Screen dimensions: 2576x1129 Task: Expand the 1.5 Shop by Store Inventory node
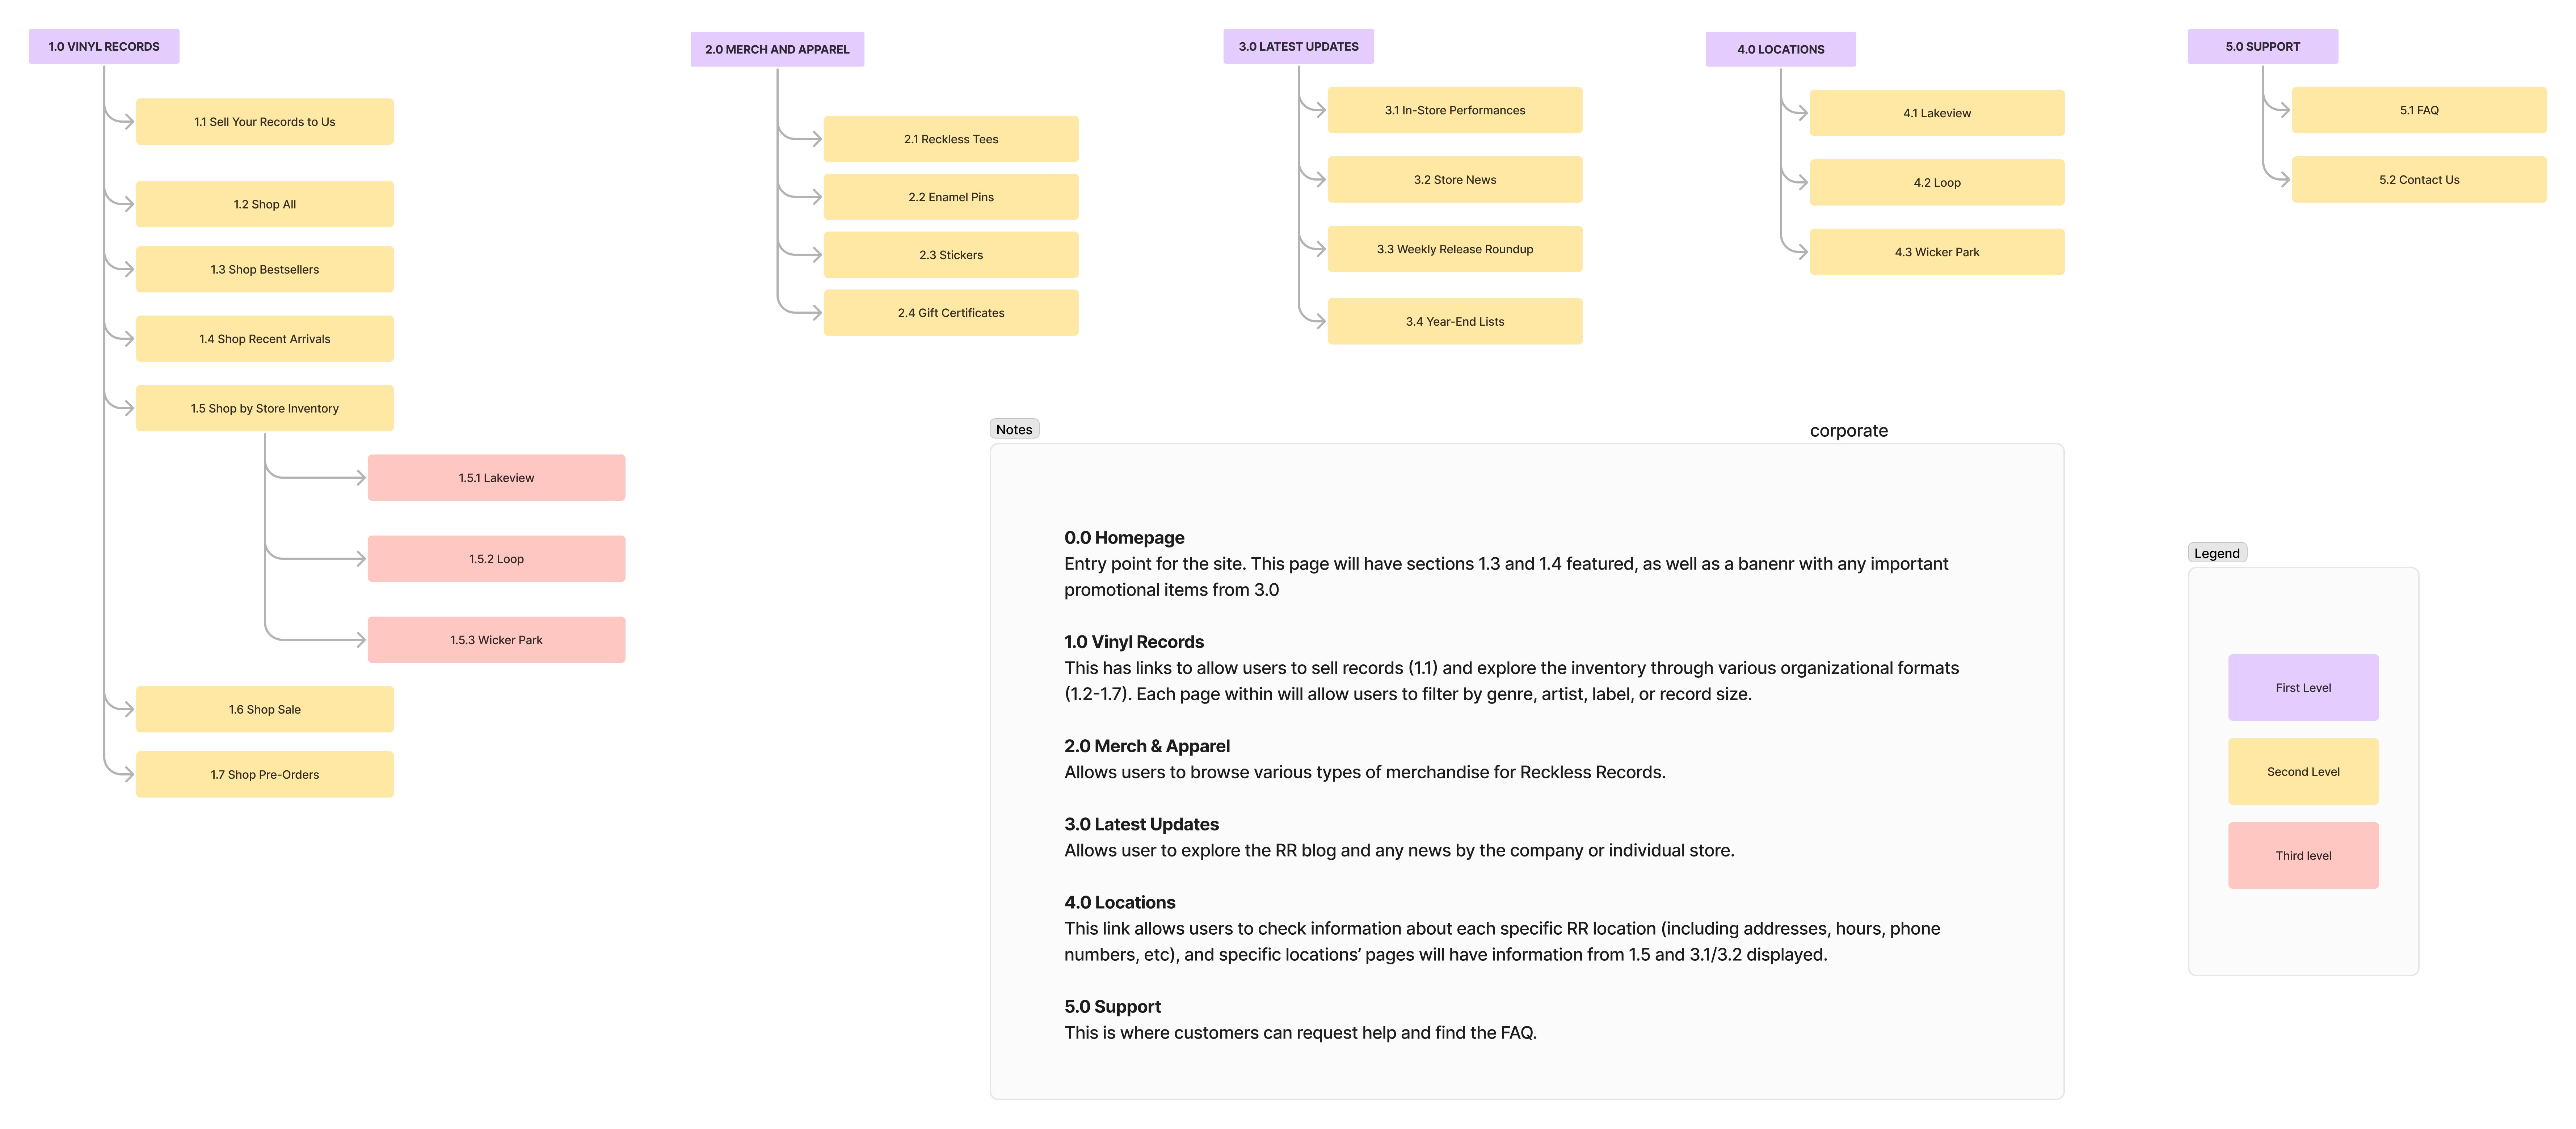coord(263,407)
